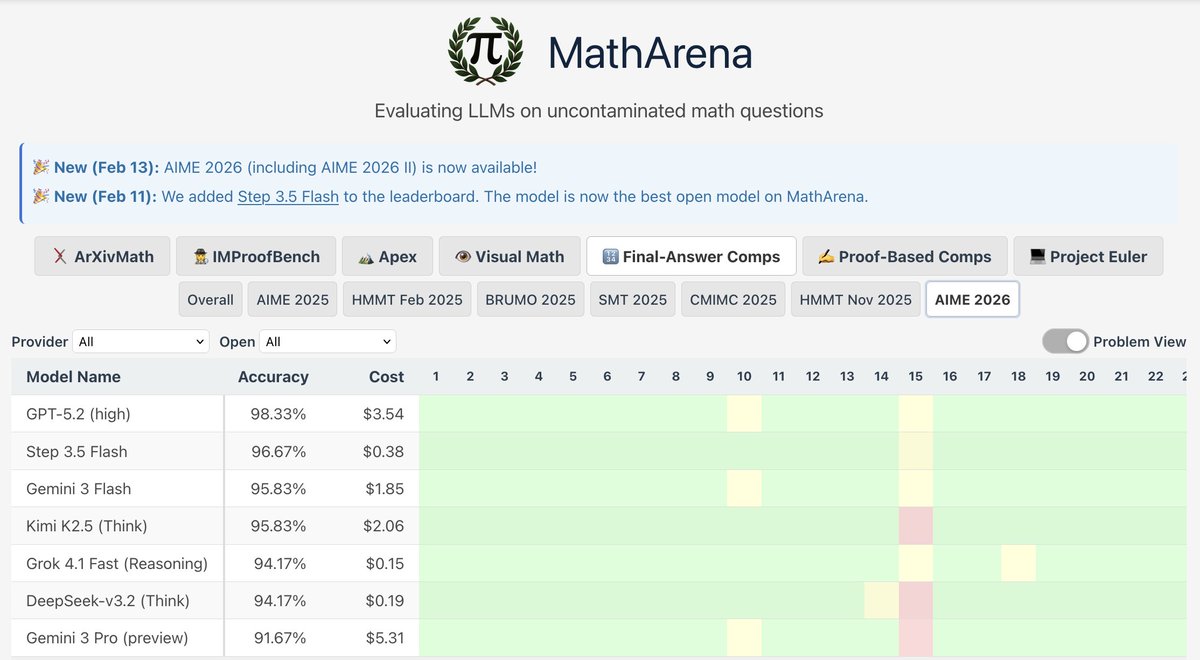Click problem 1 column header

tap(436, 376)
